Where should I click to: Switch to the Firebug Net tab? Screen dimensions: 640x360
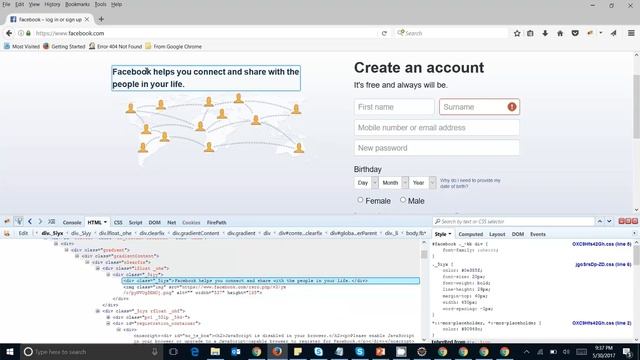171,222
